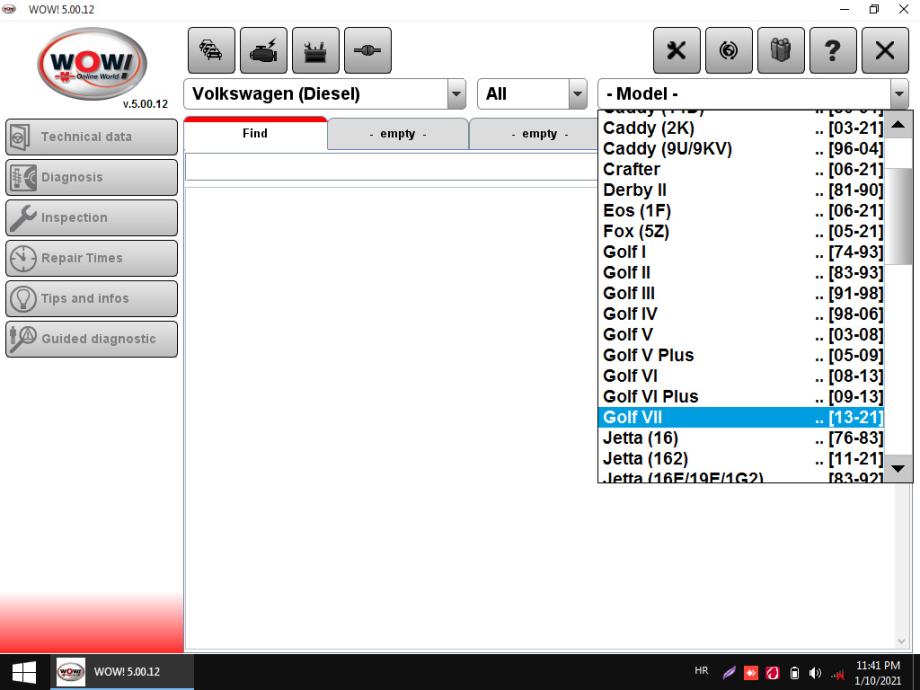This screenshot has width=920, height=690.
Task: Click the network status tray icon
Action: (840, 674)
